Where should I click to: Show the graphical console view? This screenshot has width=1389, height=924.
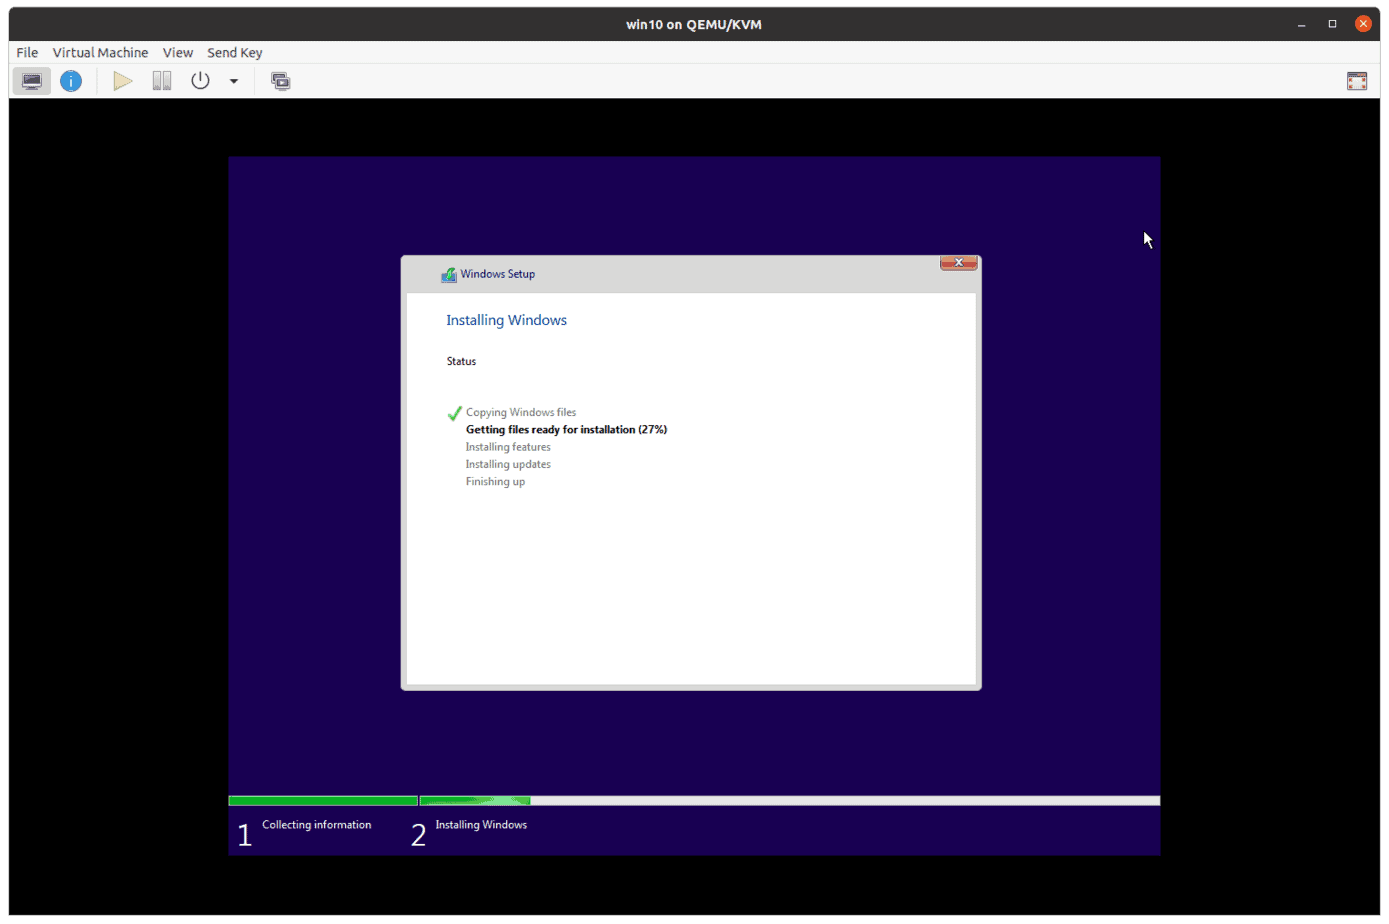pyautogui.click(x=32, y=81)
